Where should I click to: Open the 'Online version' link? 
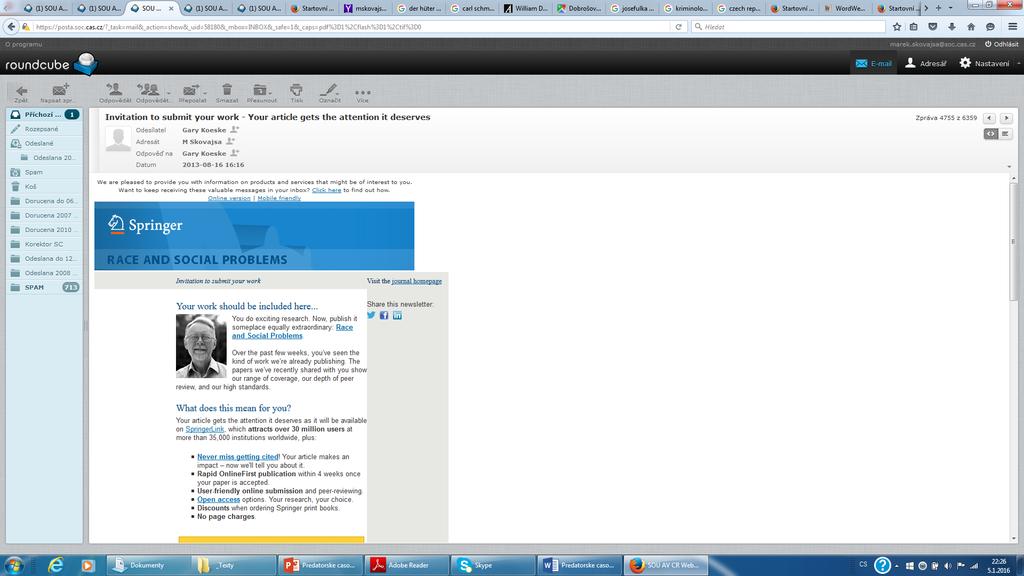tap(229, 198)
